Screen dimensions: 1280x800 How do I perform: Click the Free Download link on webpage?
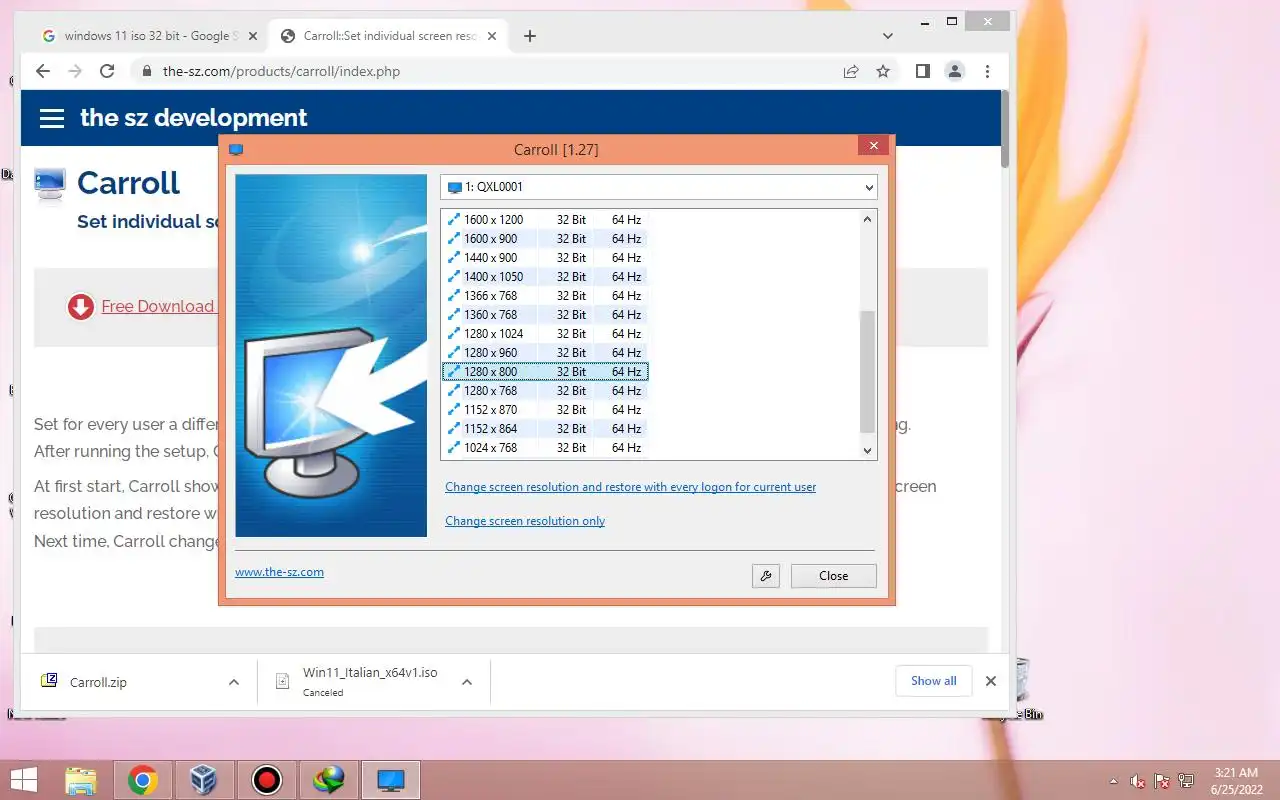(157, 306)
